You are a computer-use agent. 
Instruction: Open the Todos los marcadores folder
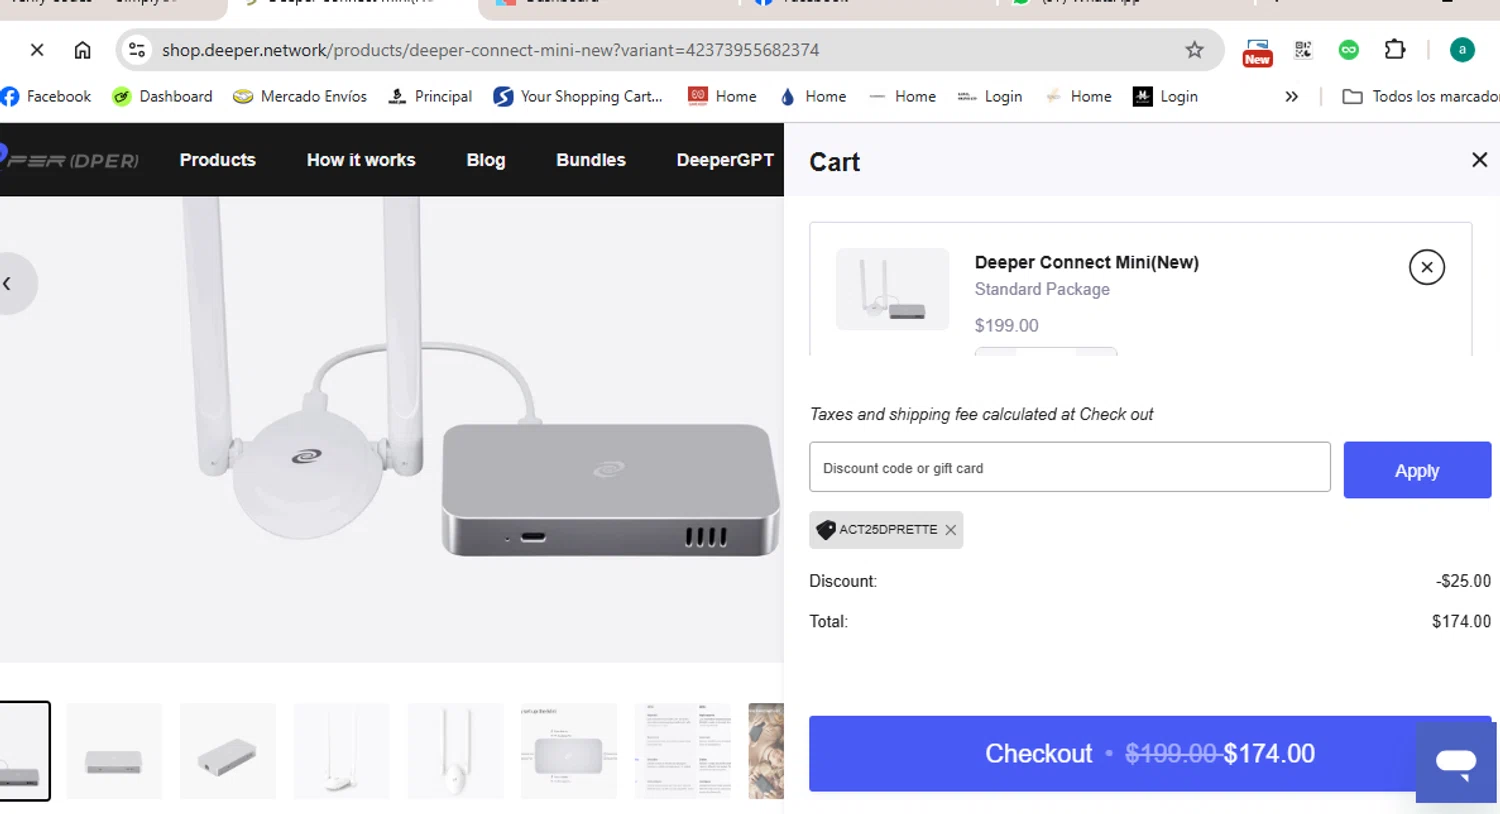click(x=1421, y=96)
